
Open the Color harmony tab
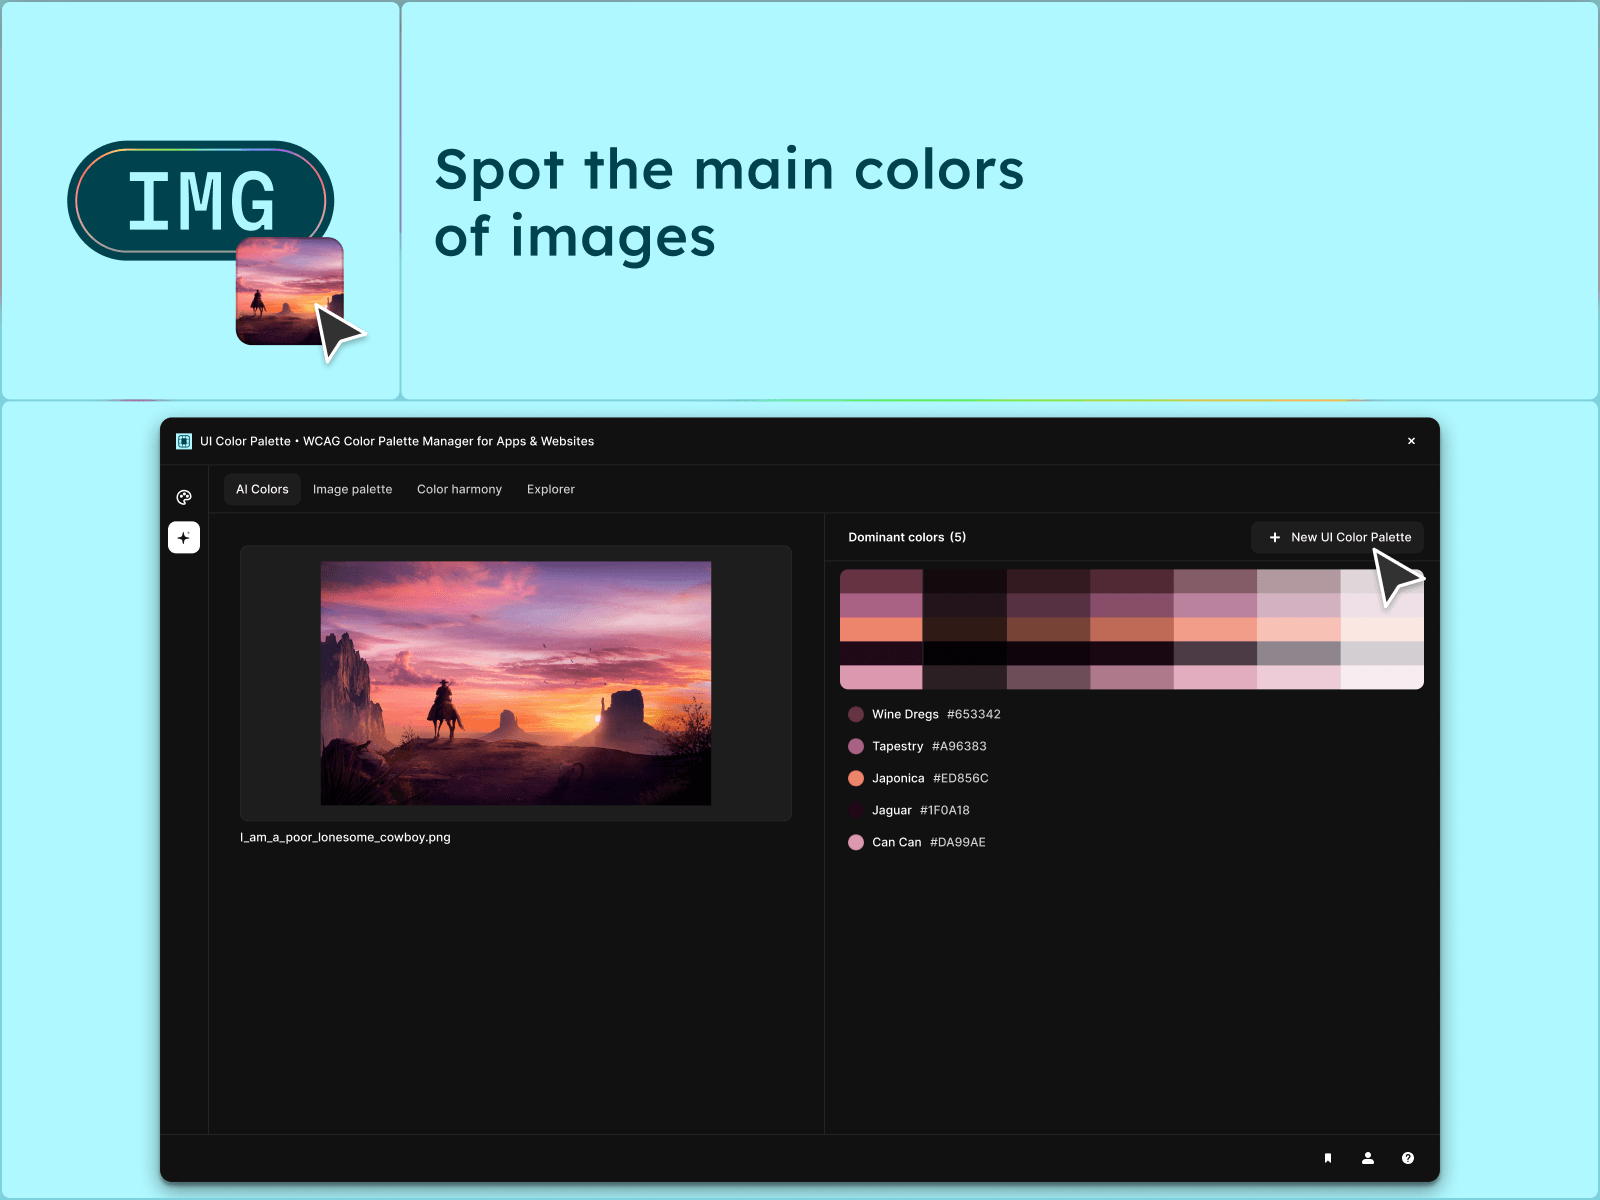point(459,489)
